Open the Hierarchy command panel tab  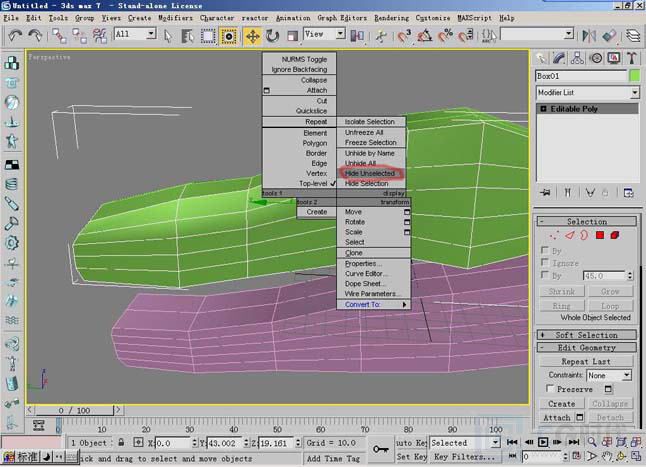(577, 58)
